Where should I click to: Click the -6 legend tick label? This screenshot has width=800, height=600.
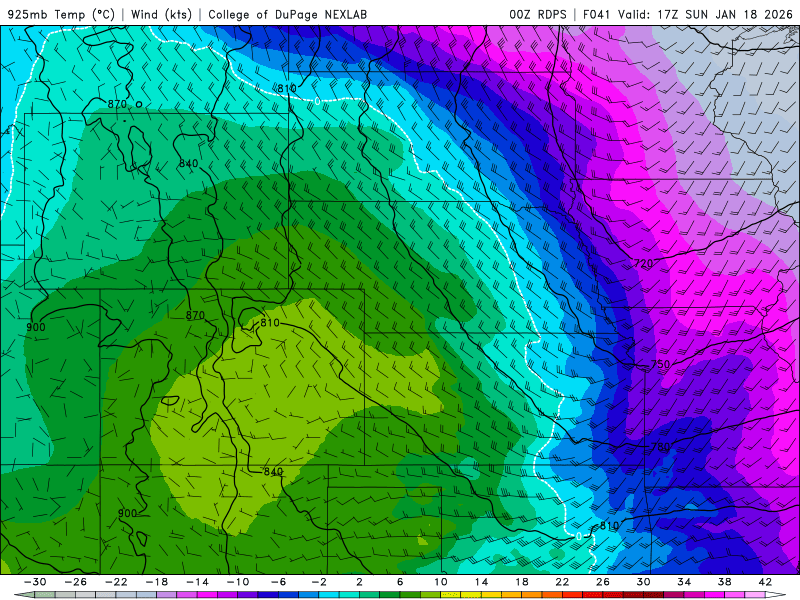(x=279, y=582)
